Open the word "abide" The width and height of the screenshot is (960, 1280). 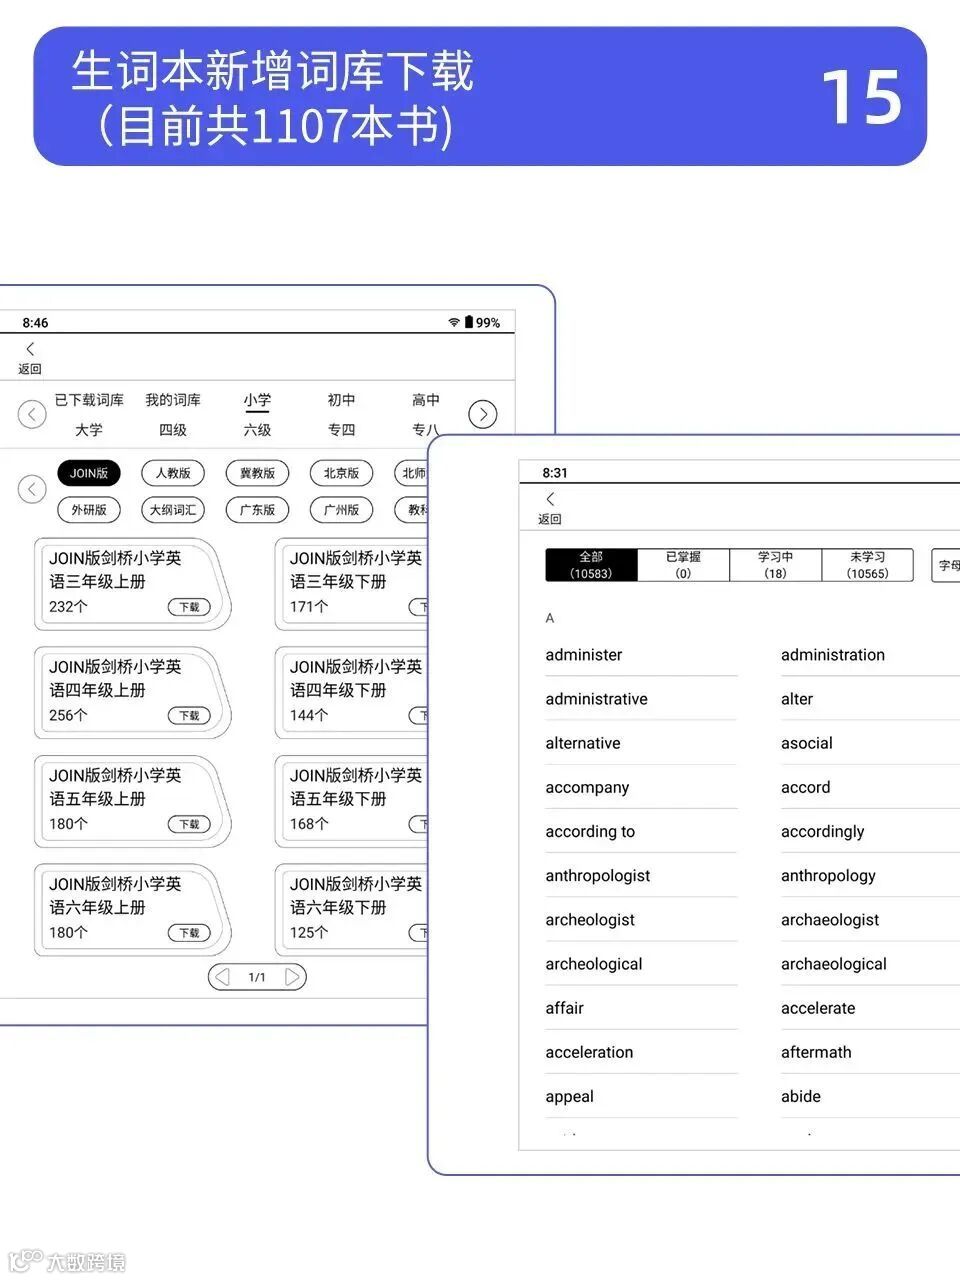pos(801,1096)
